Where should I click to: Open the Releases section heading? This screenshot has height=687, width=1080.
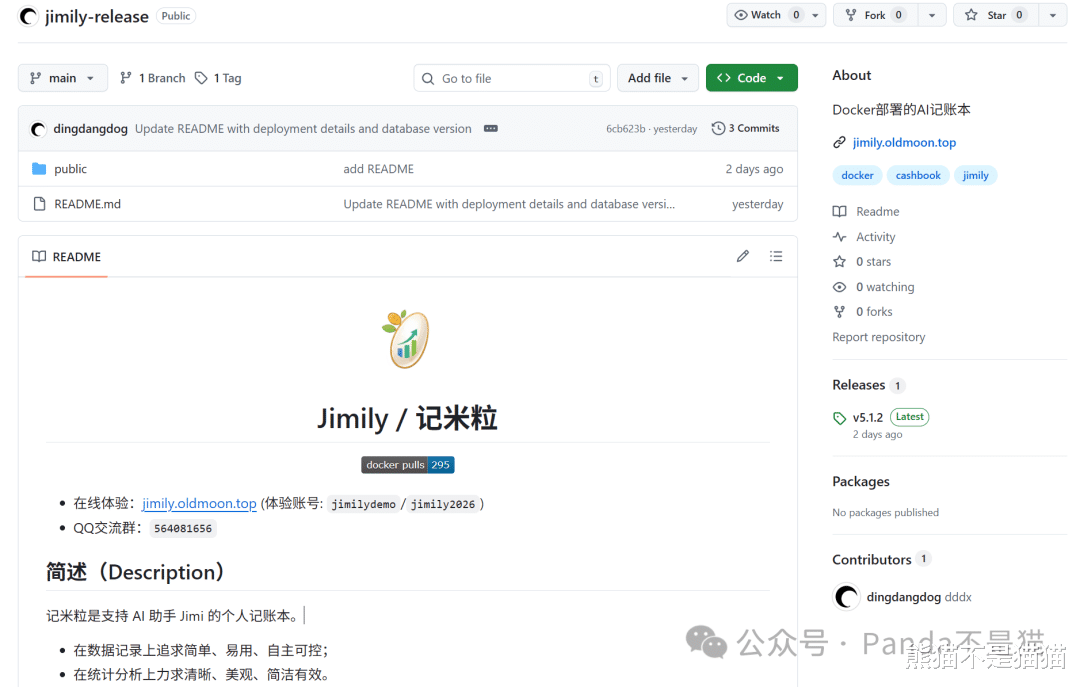[858, 385]
